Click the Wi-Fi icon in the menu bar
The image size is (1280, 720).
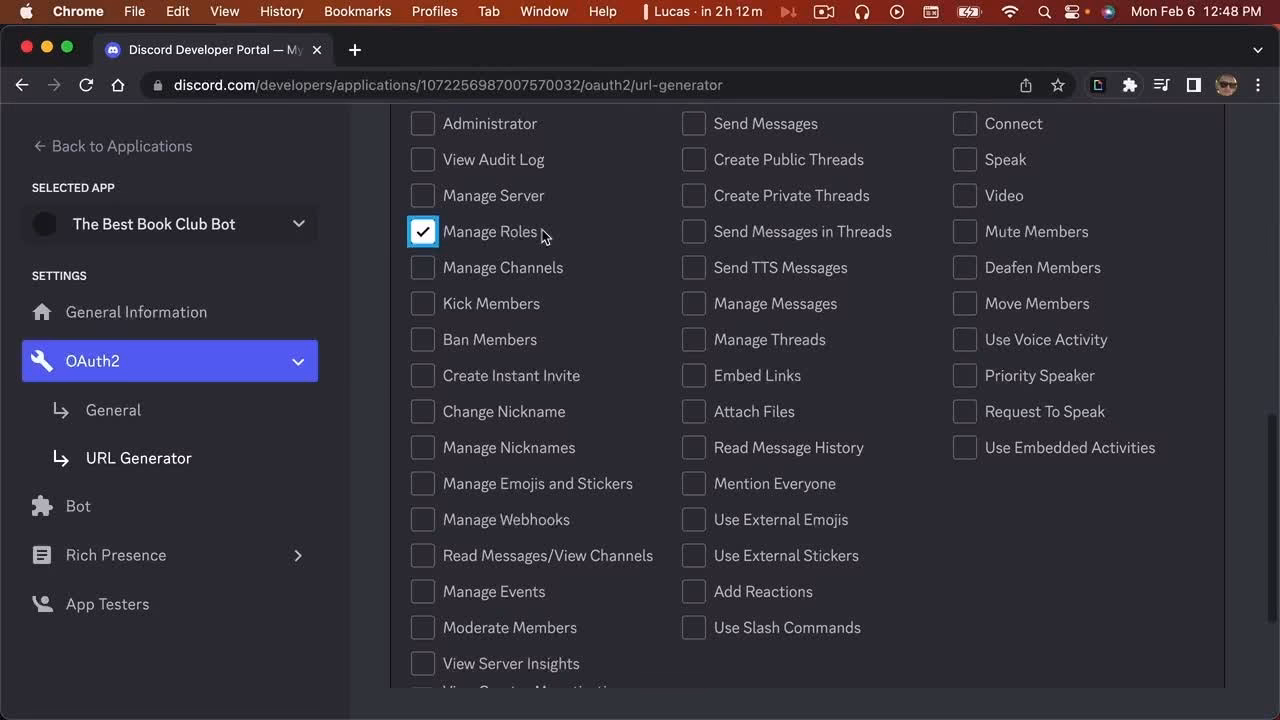(x=1010, y=12)
